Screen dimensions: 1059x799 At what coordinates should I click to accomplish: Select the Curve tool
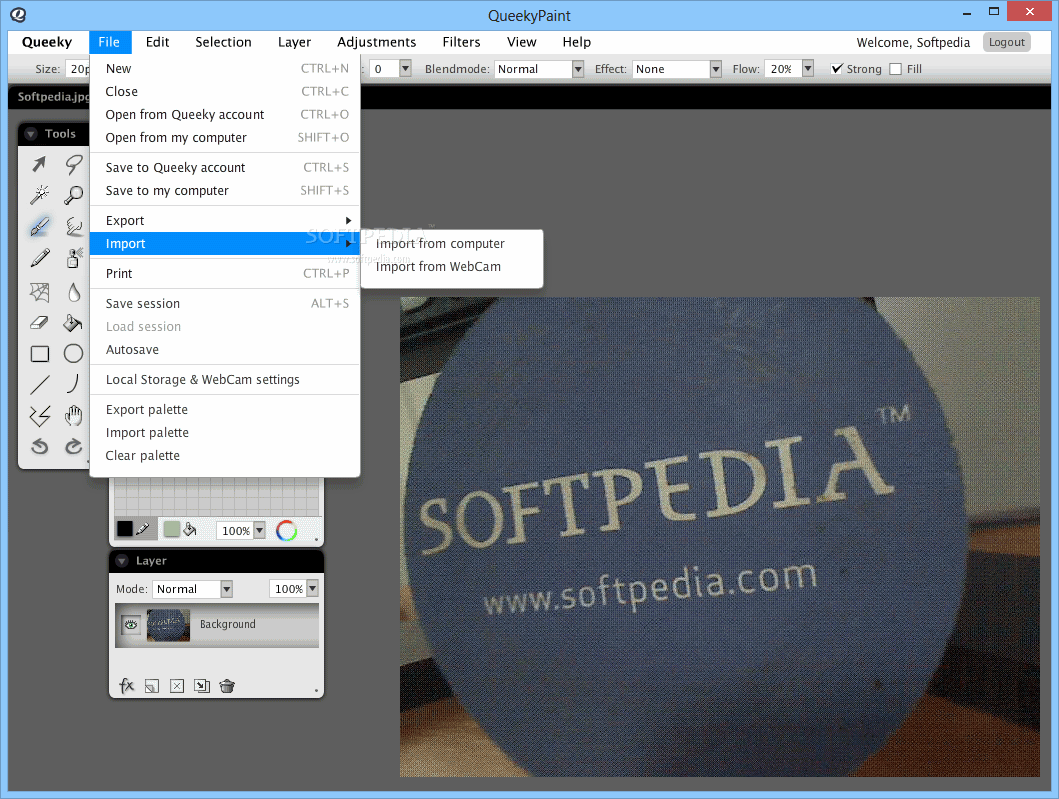coord(74,384)
